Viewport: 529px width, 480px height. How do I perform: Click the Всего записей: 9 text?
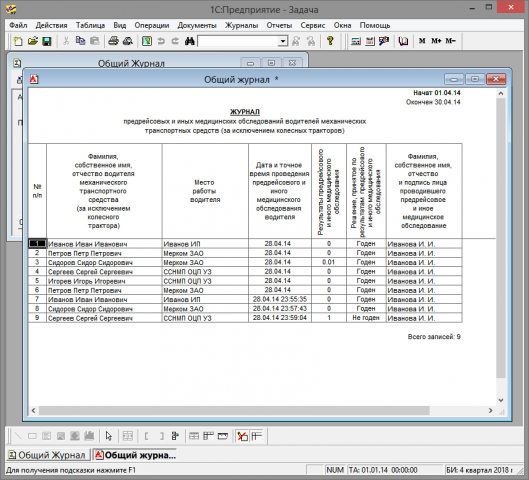(x=434, y=337)
